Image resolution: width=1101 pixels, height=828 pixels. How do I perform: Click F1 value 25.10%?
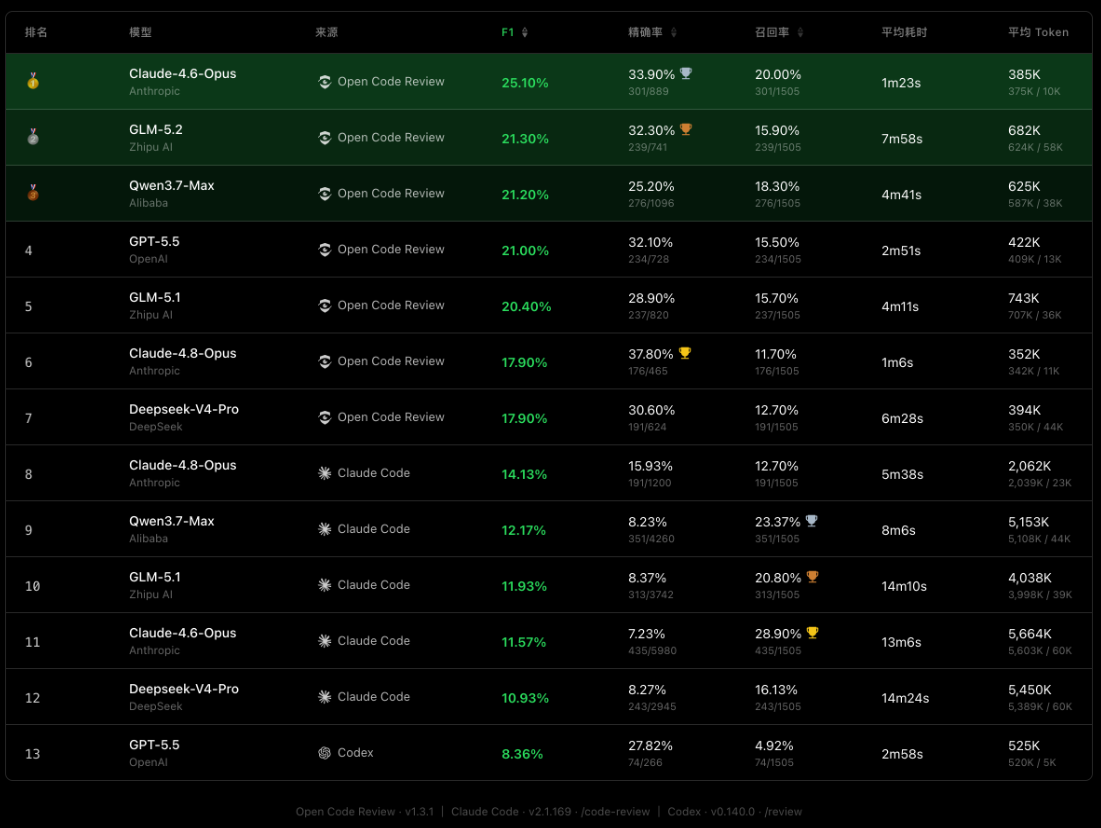tap(525, 83)
